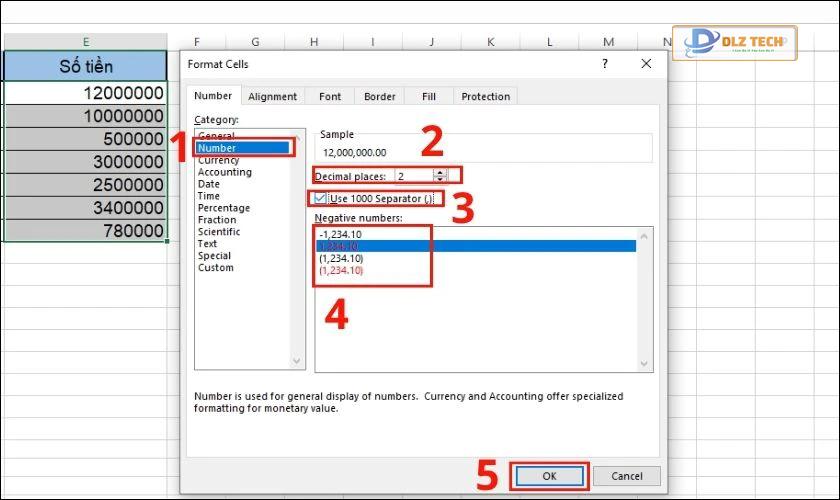
Task: Open the Fill tab
Action: pos(429,96)
